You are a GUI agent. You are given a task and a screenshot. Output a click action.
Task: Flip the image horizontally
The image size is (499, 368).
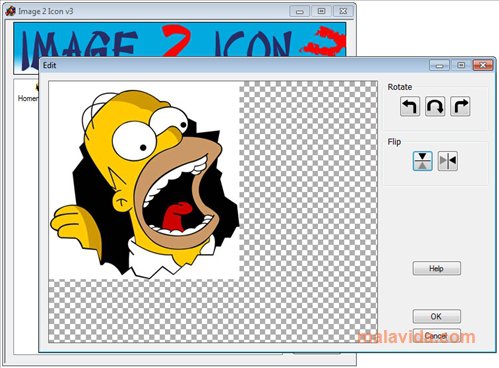(448, 161)
